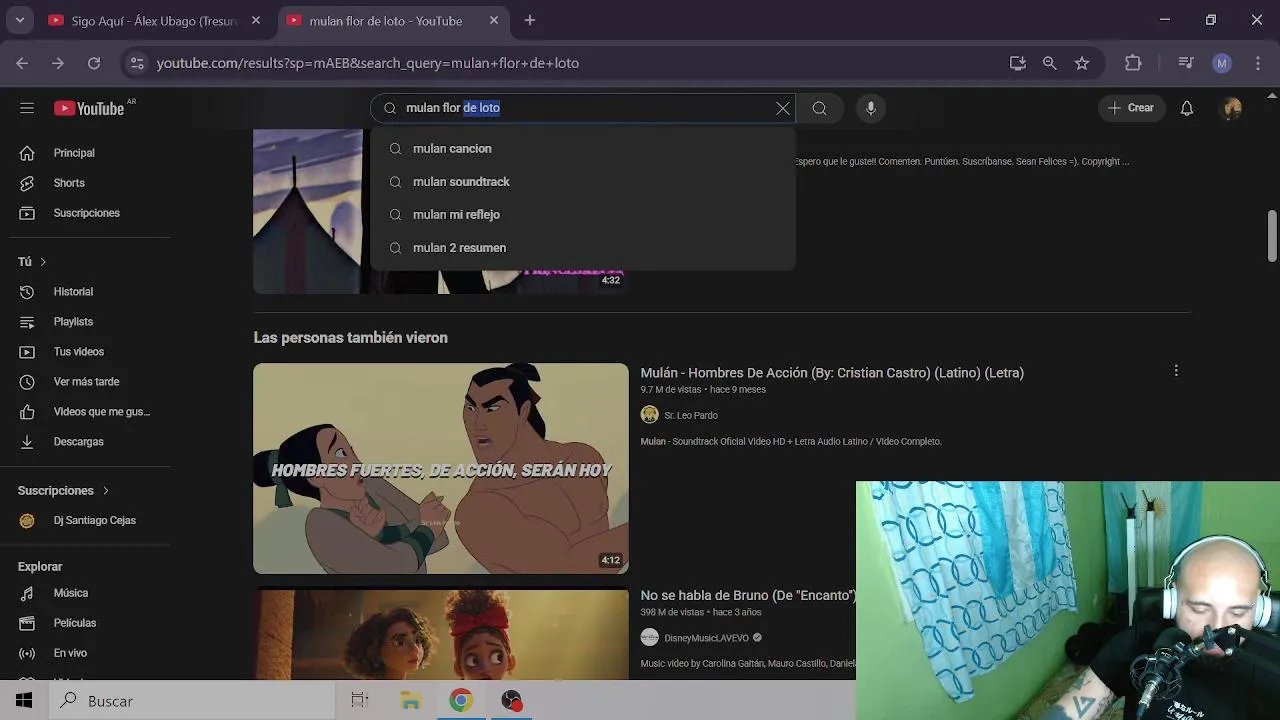Click the search magnifier button
This screenshot has width=1280, height=720.
819,108
